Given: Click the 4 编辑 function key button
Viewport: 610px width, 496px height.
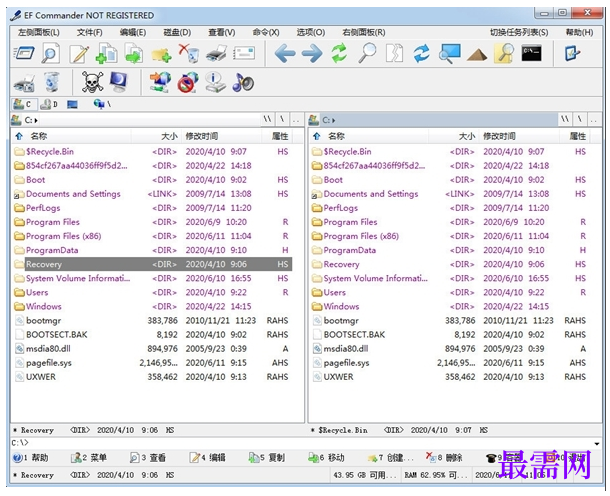Looking at the screenshot, I should coord(207,458).
